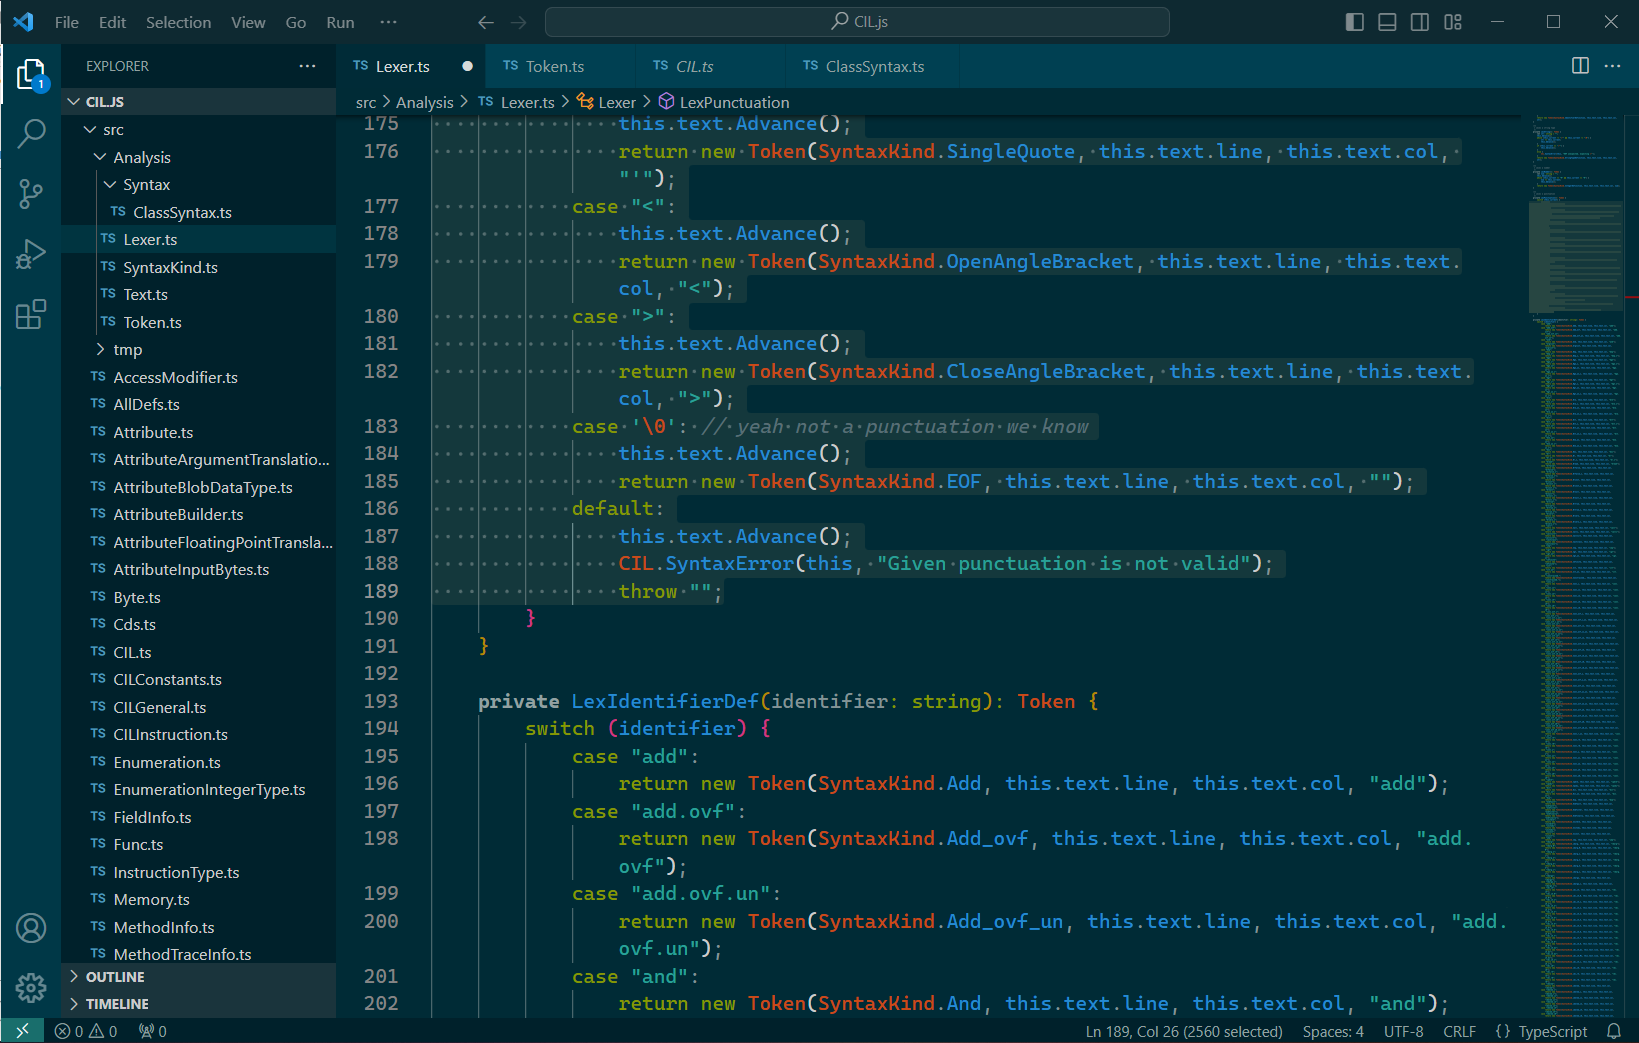Select the Lexer.ts editor tab
The height and width of the screenshot is (1043, 1639).
(411, 66)
